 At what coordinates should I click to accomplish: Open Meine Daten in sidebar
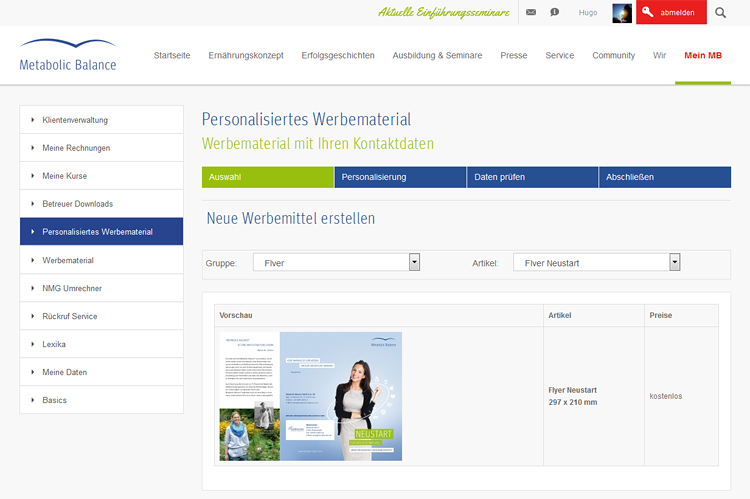point(101,372)
